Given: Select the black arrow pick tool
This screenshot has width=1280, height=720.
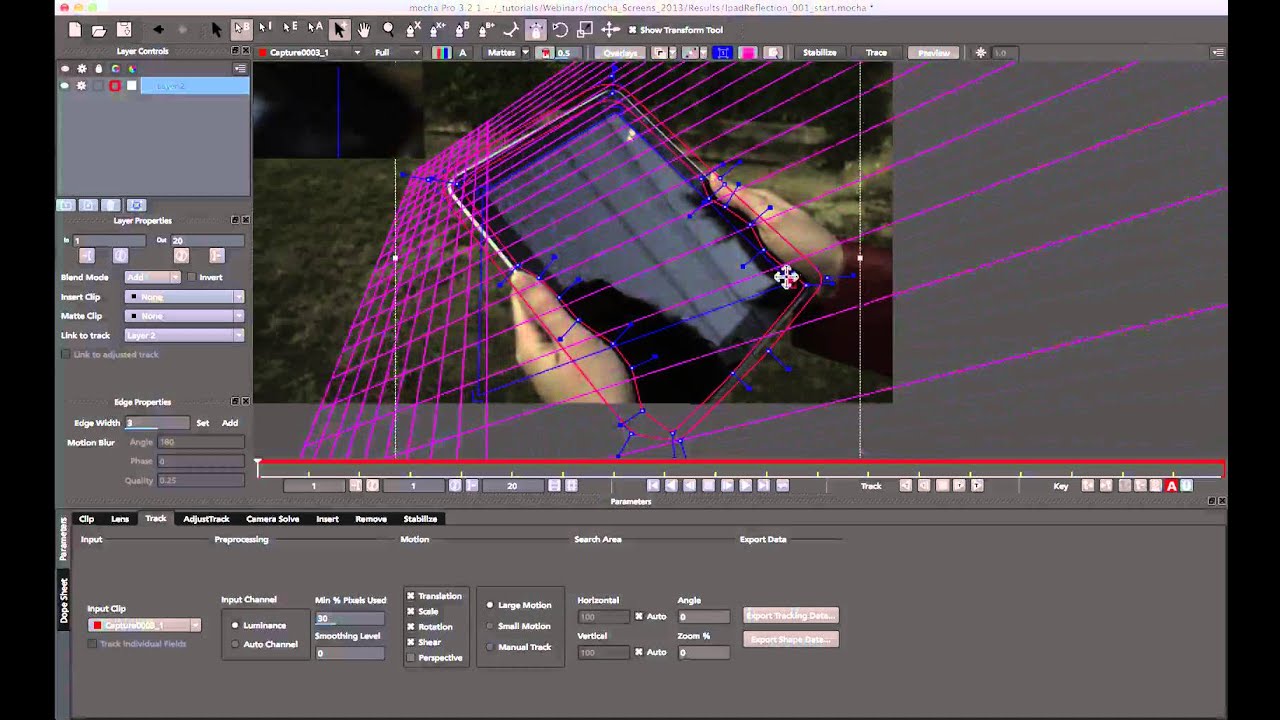Looking at the screenshot, I should 217,30.
